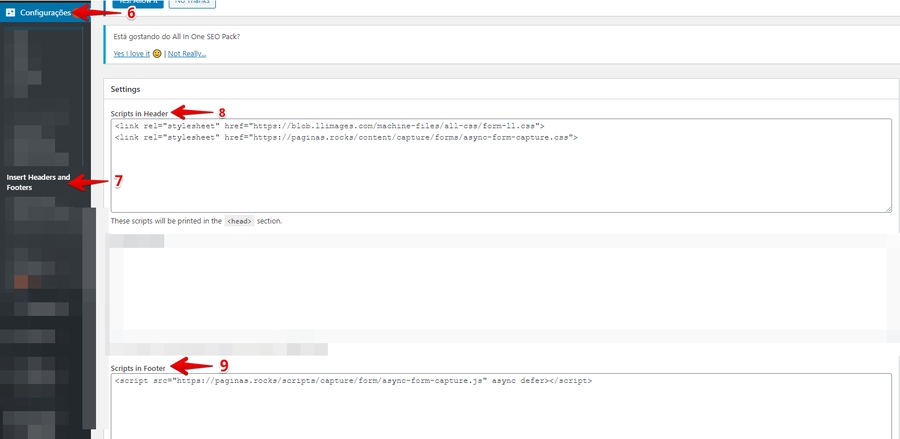
Task: Click the smiley emoji in the notice
Action: pos(157,53)
